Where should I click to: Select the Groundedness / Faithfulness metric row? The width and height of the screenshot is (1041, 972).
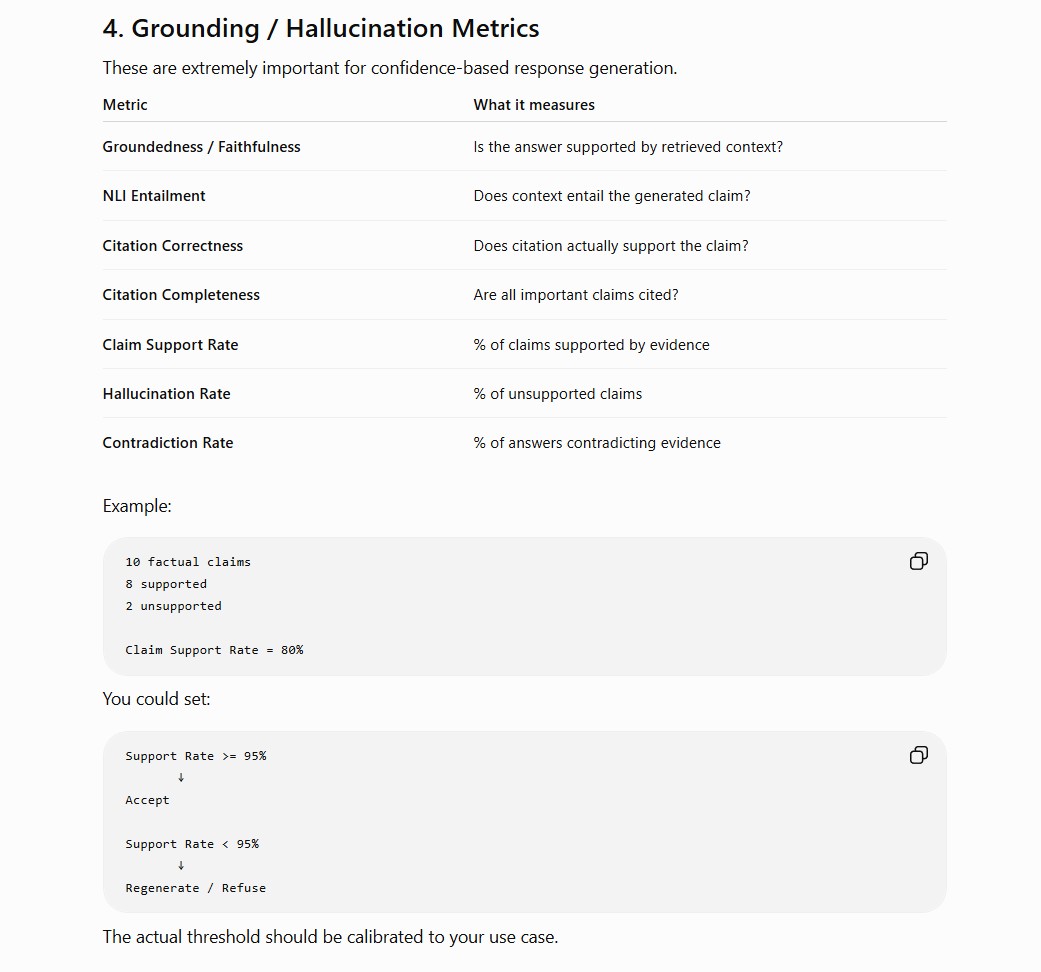point(524,147)
